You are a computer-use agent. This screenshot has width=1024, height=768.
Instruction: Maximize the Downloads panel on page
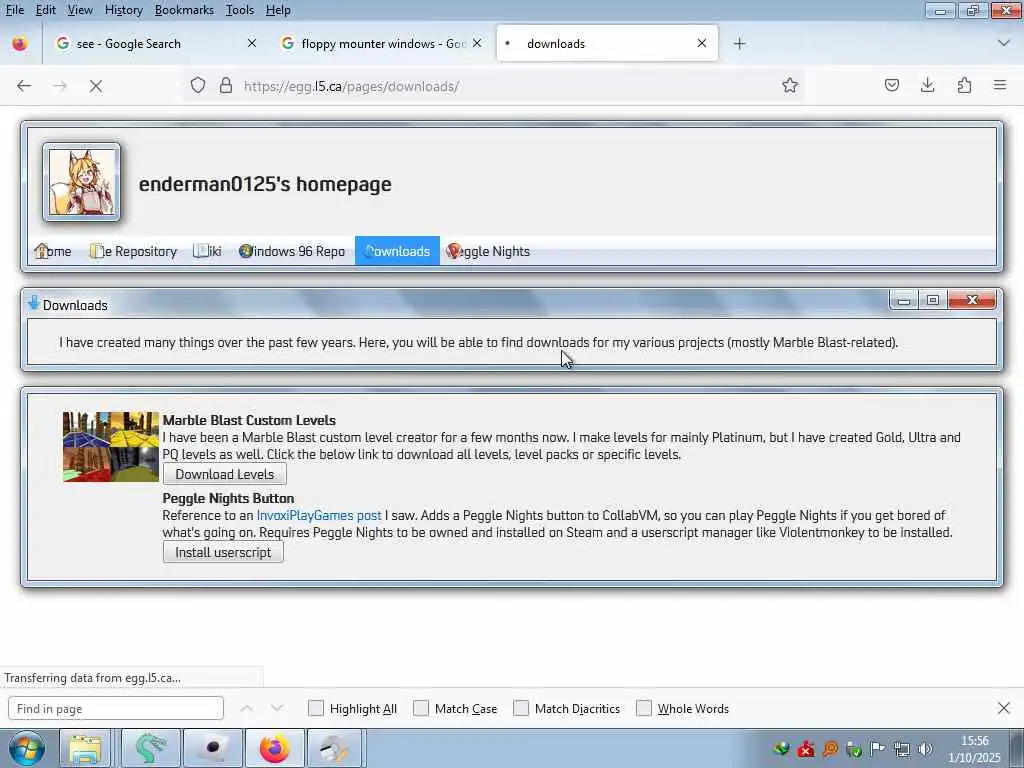click(933, 300)
